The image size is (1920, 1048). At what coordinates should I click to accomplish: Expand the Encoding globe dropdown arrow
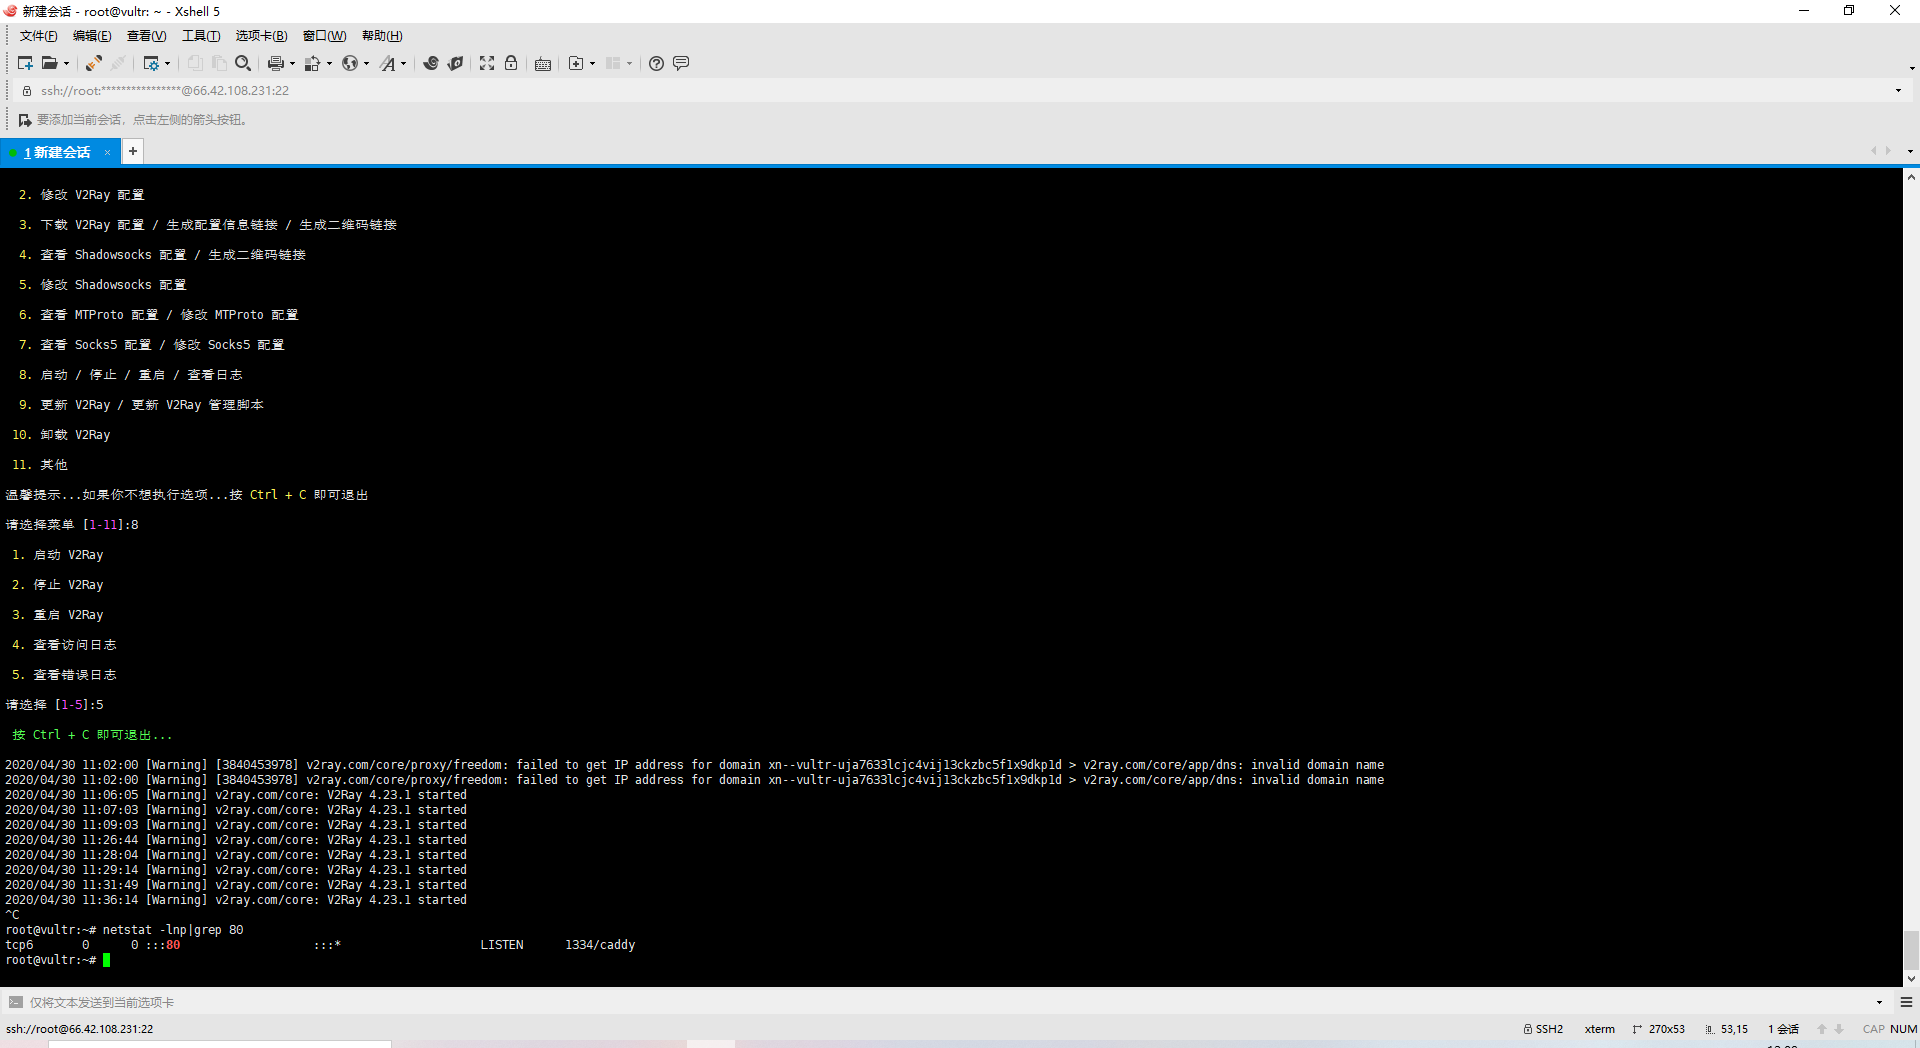coord(366,64)
